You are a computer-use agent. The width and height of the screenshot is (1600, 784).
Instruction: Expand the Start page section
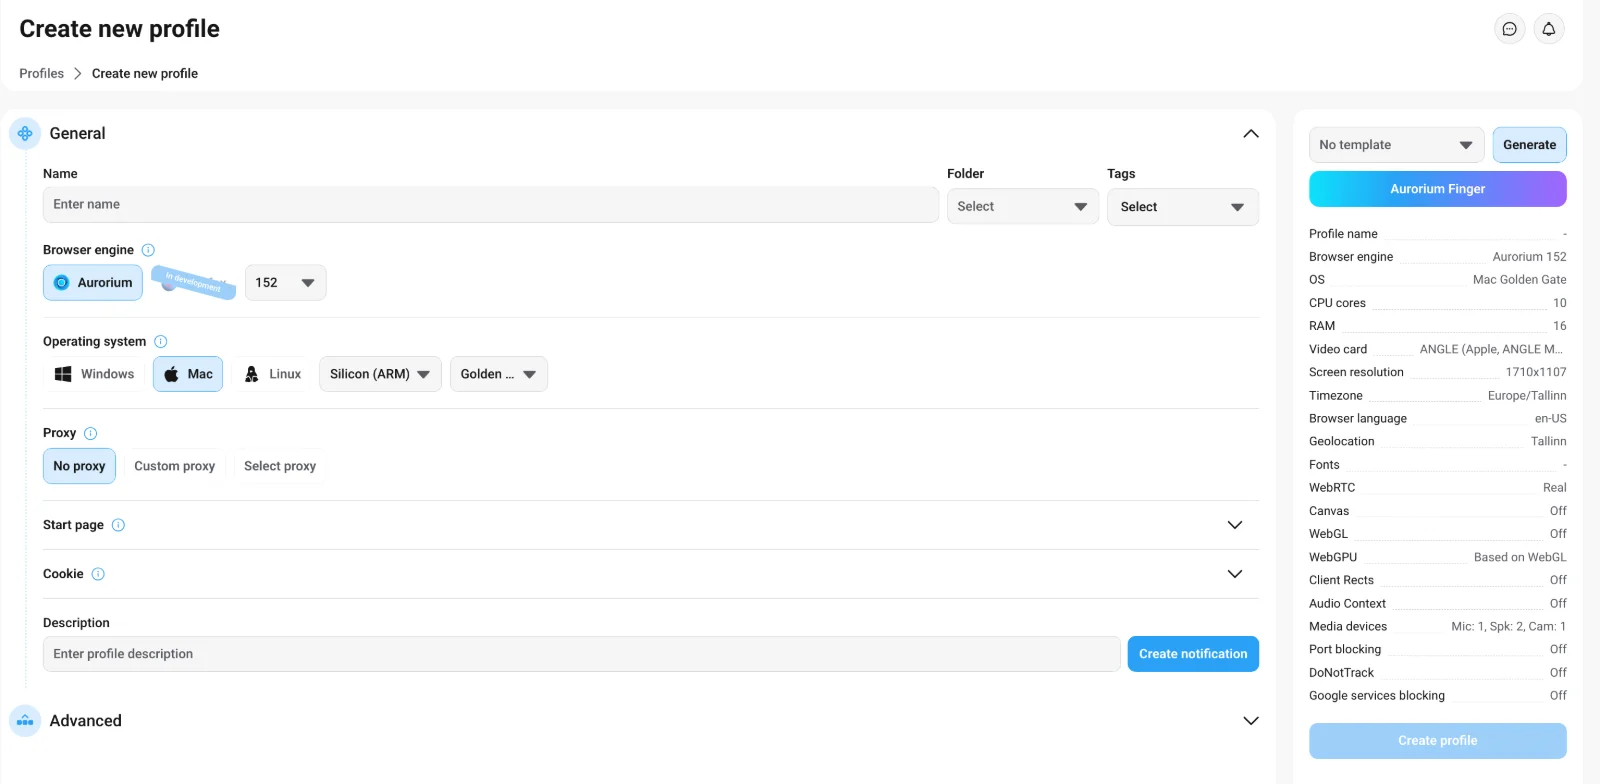click(1235, 525)
